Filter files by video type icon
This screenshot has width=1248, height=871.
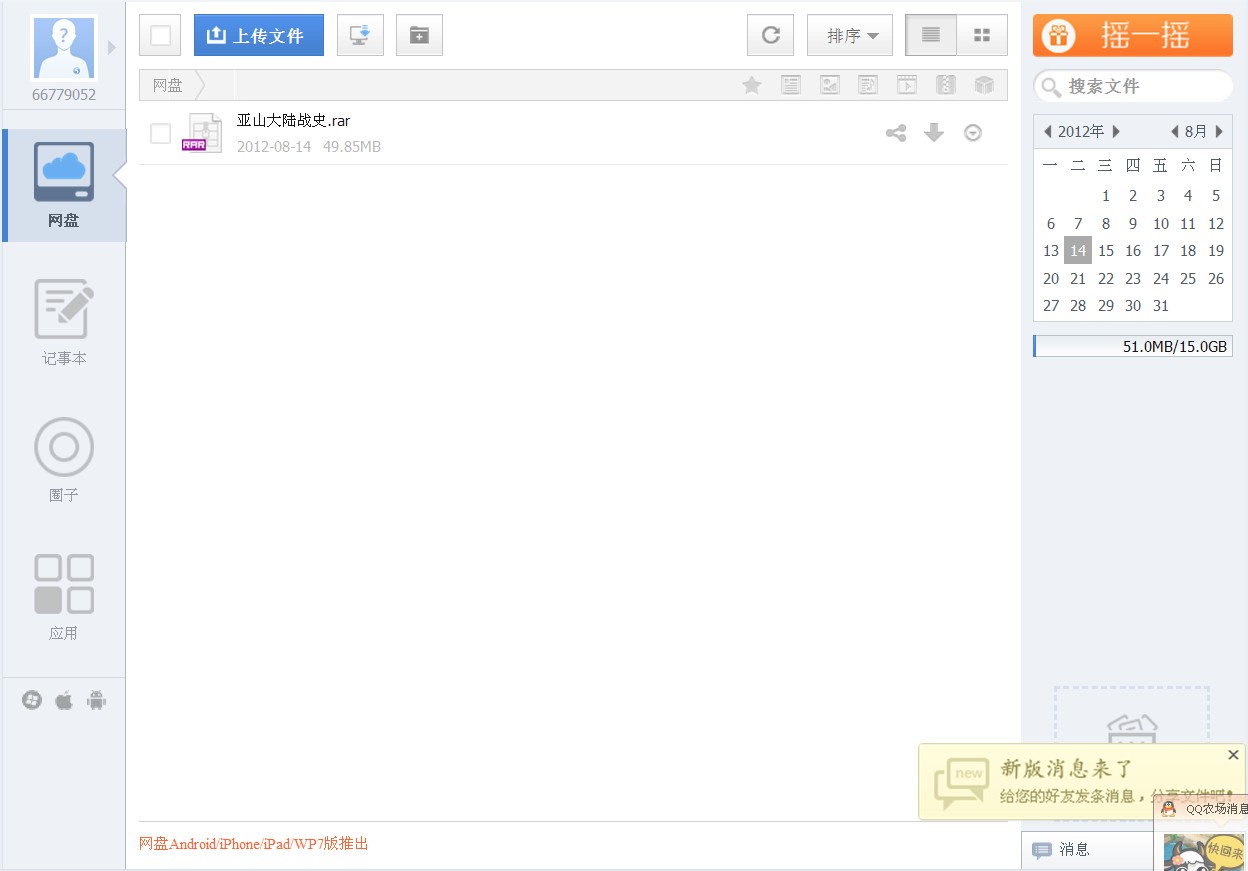[907, 85]
